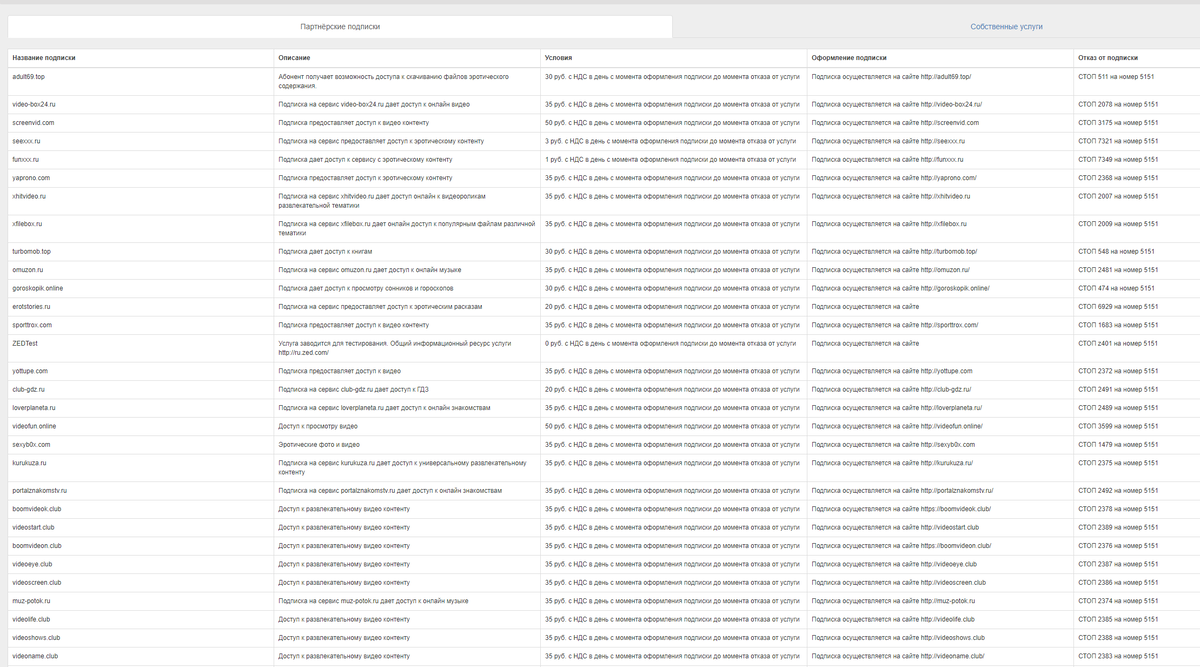Select screenvid.com in the name column
The height and width of the screenshot is (667, 1200).
pos(33,122)
